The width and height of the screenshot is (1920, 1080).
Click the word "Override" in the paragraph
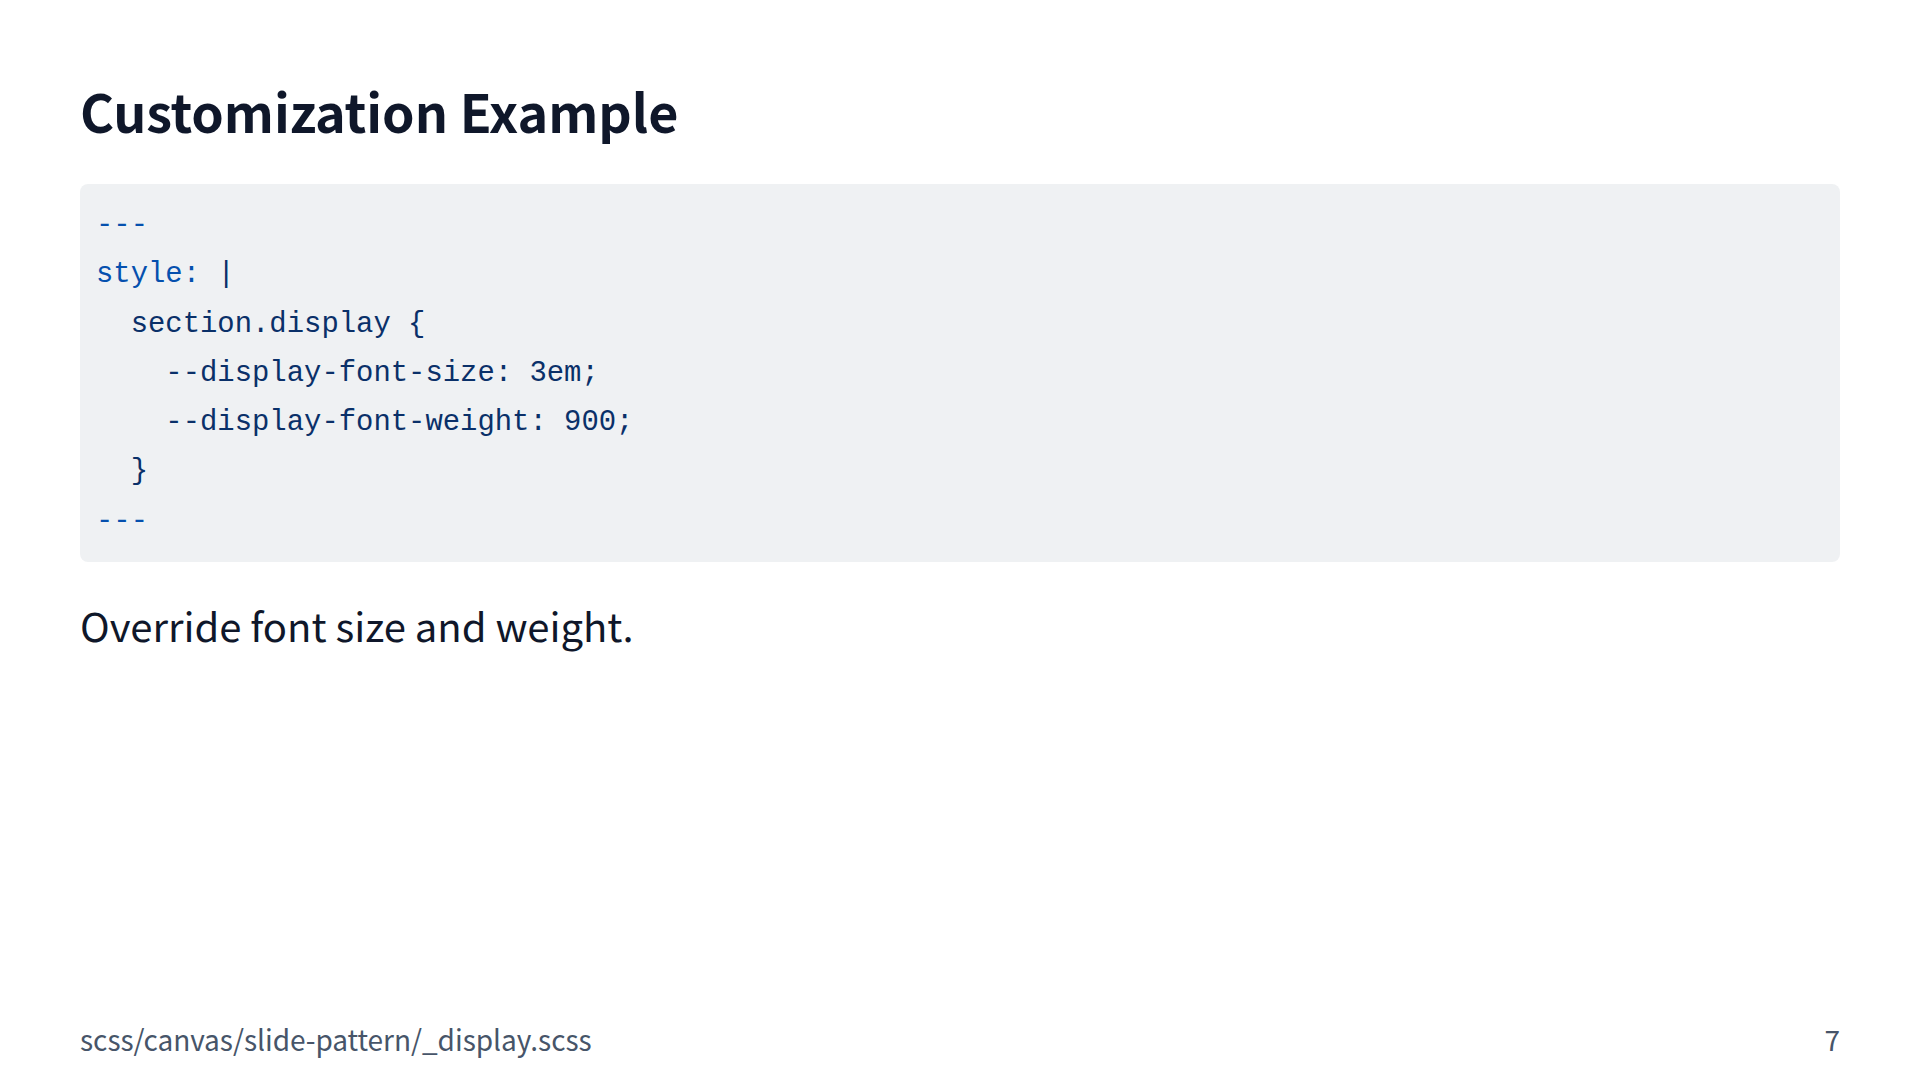pos(161,628)
